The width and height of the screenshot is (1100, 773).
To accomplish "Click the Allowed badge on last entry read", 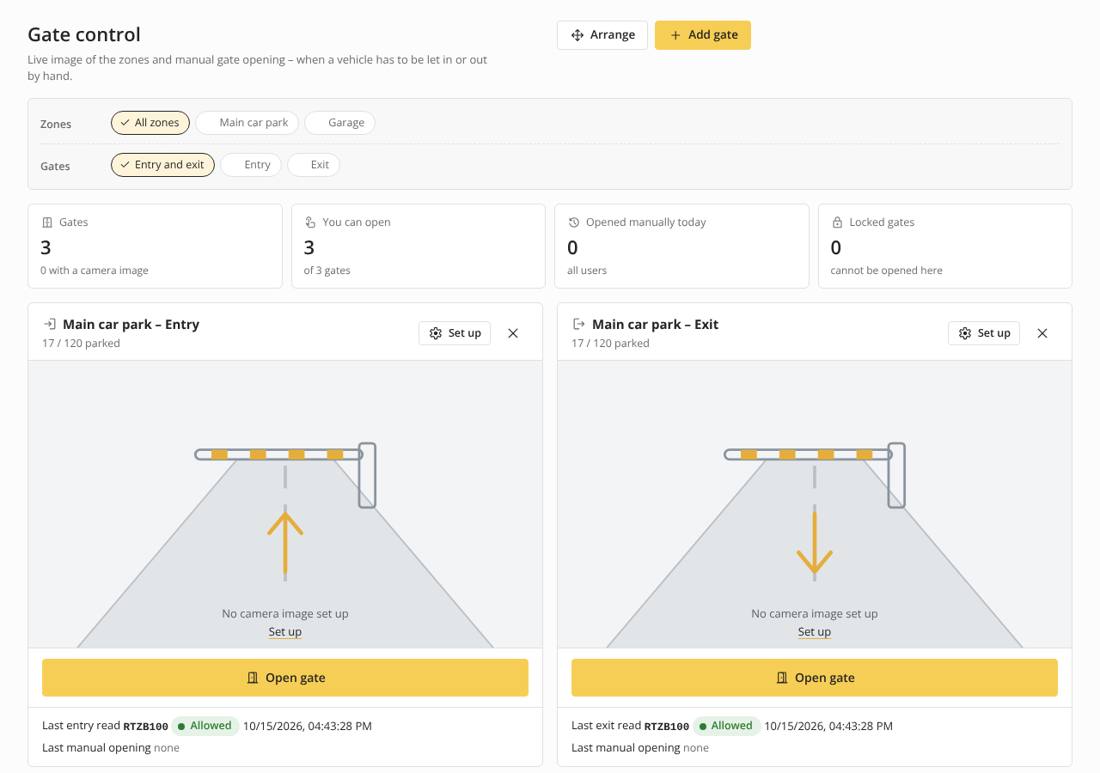I will (x=205, y=726).
